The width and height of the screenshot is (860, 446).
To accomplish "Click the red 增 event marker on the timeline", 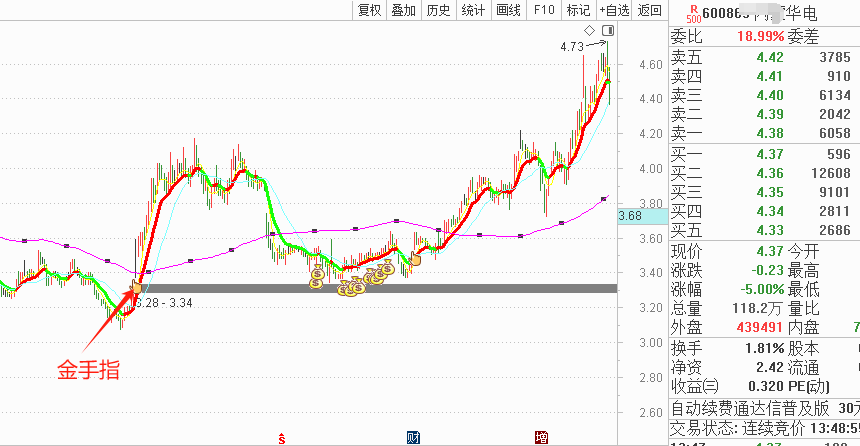I will coord(541,438).
